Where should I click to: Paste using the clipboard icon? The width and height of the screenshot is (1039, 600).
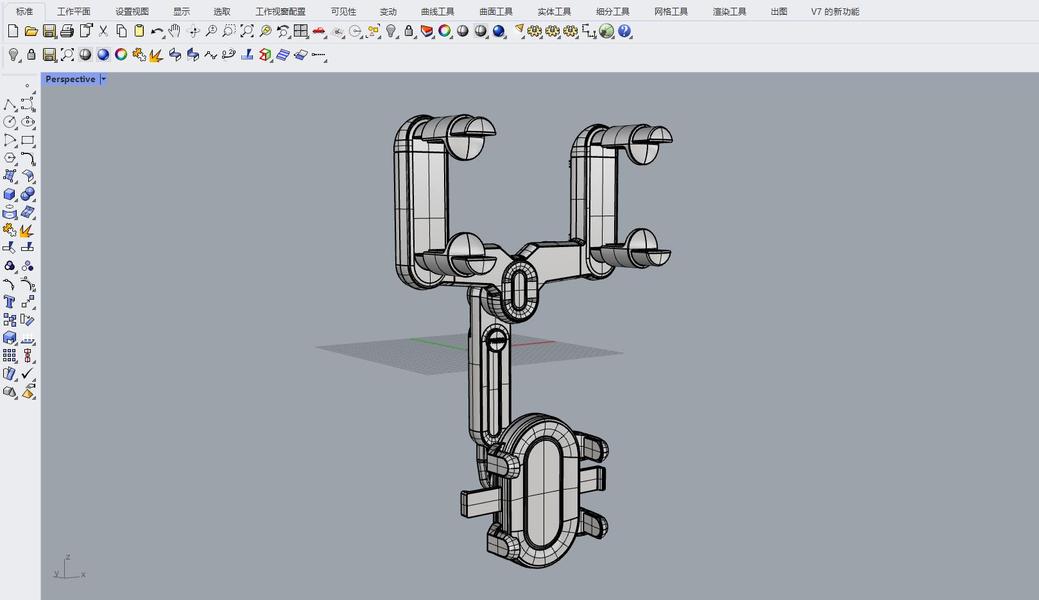(x=138, y=31)
